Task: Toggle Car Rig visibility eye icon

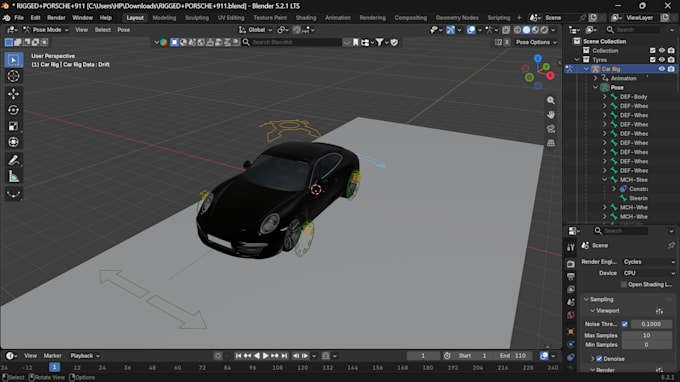Action: pos(662,69)
